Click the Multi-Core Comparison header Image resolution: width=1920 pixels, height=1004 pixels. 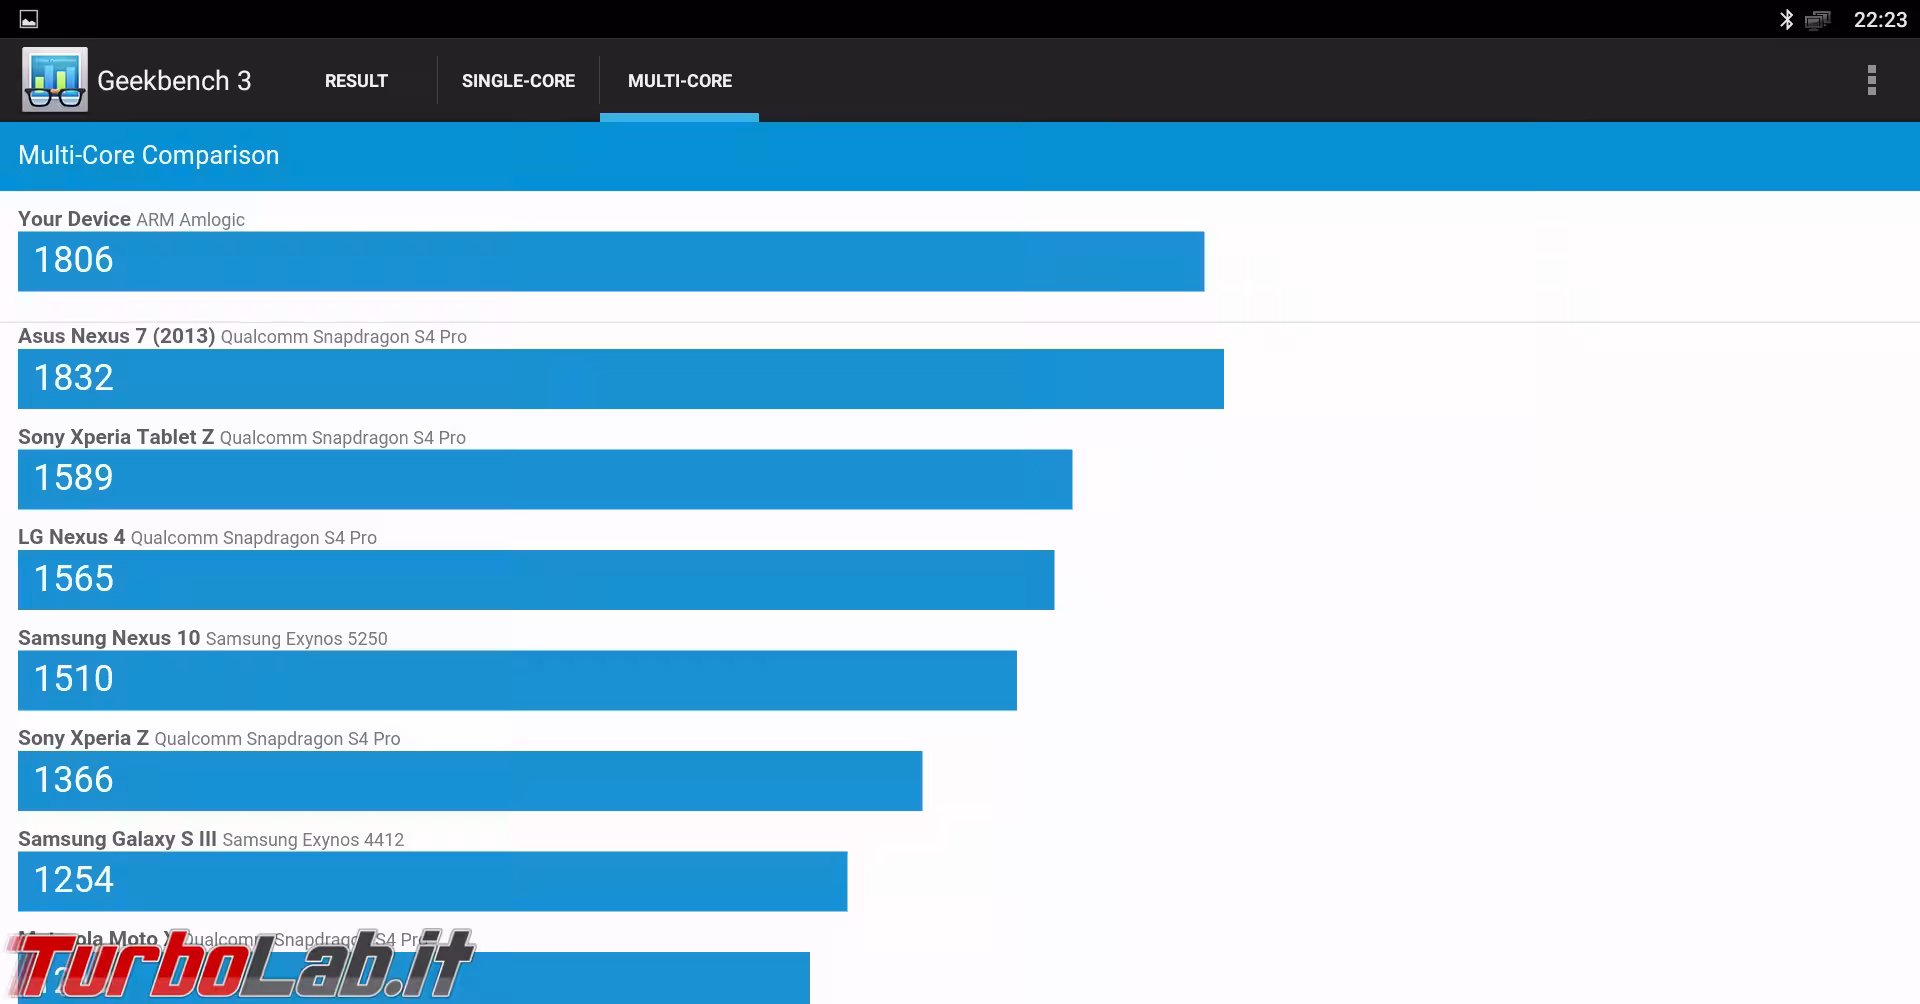pyautogui.click(x=149, y=155)
